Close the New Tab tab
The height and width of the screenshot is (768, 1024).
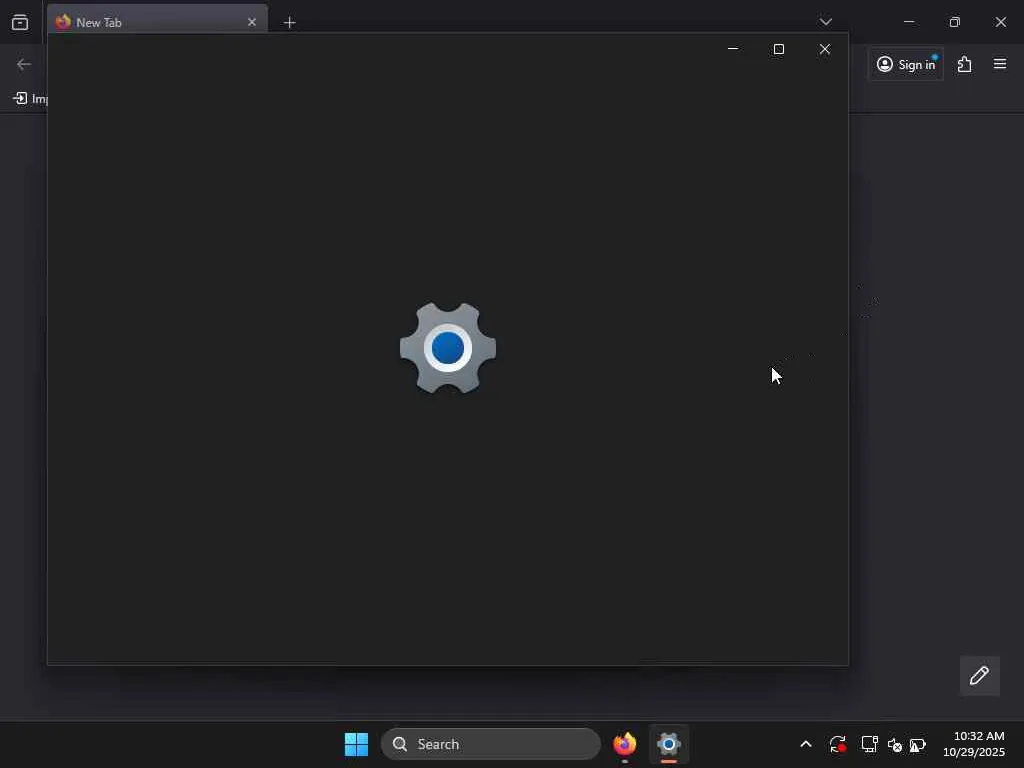click(x=252, y=22)
